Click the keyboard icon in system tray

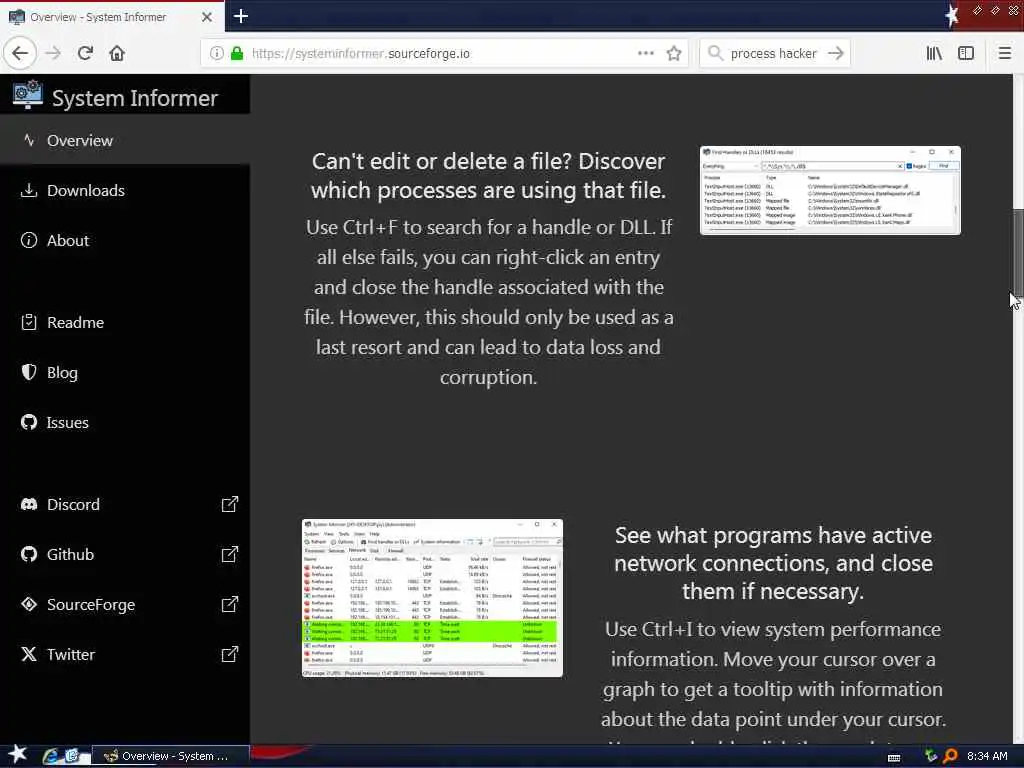pyautogui.click(x=894, y=757)
